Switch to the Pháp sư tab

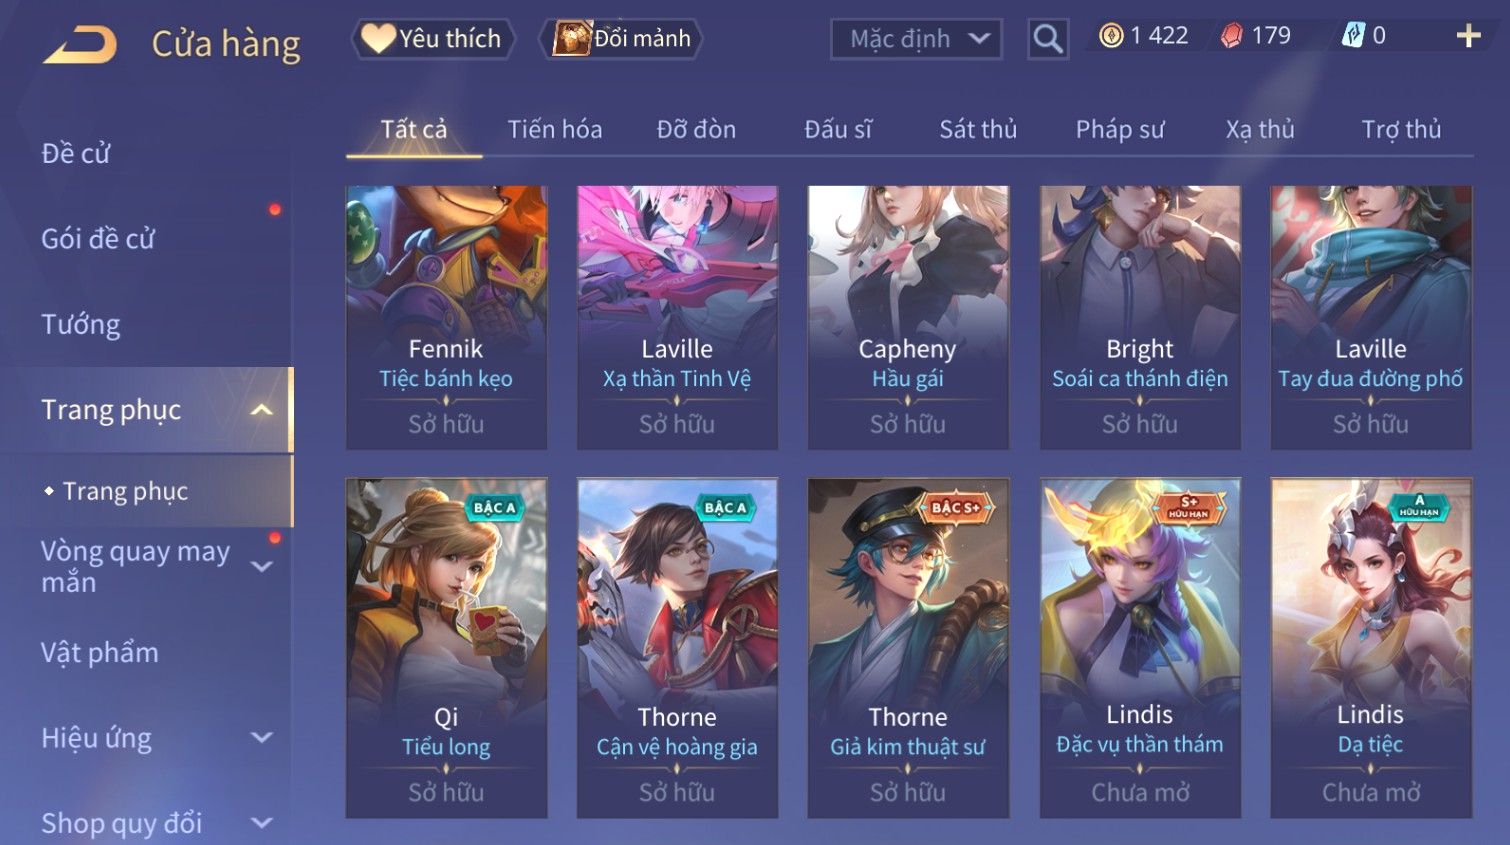1120,129
